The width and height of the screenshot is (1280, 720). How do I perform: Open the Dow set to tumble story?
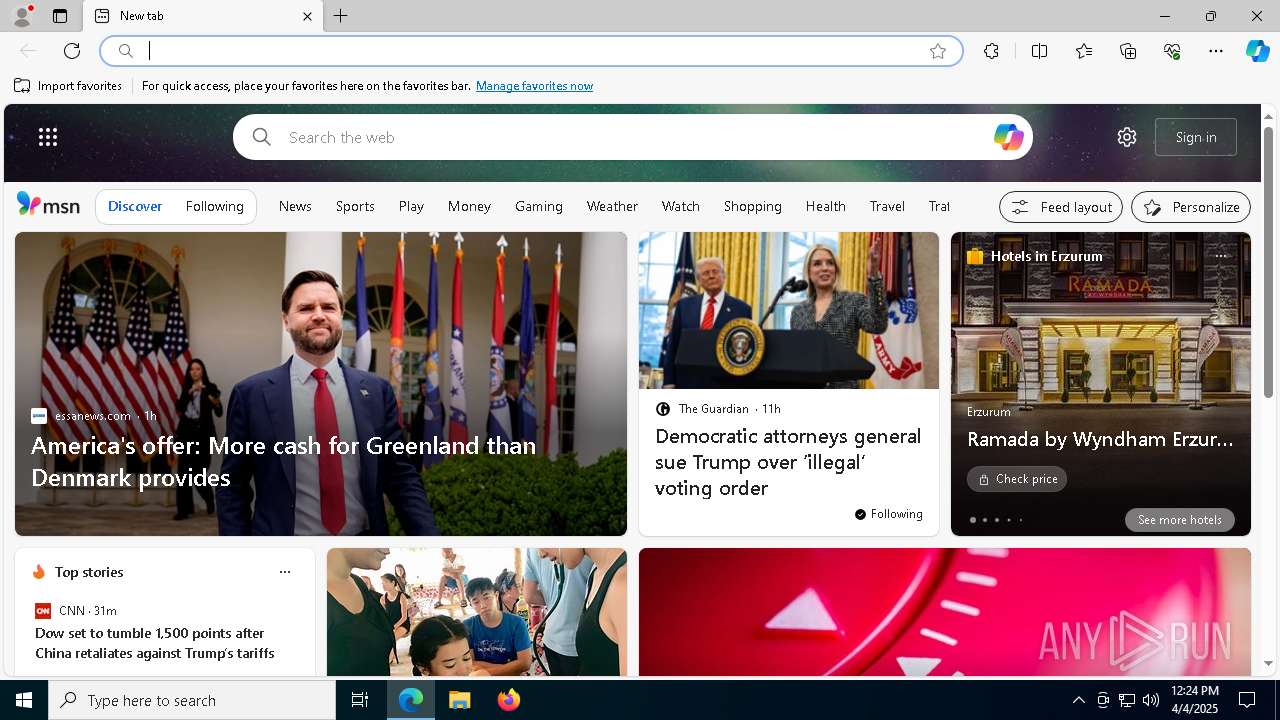tap(155, 643)
